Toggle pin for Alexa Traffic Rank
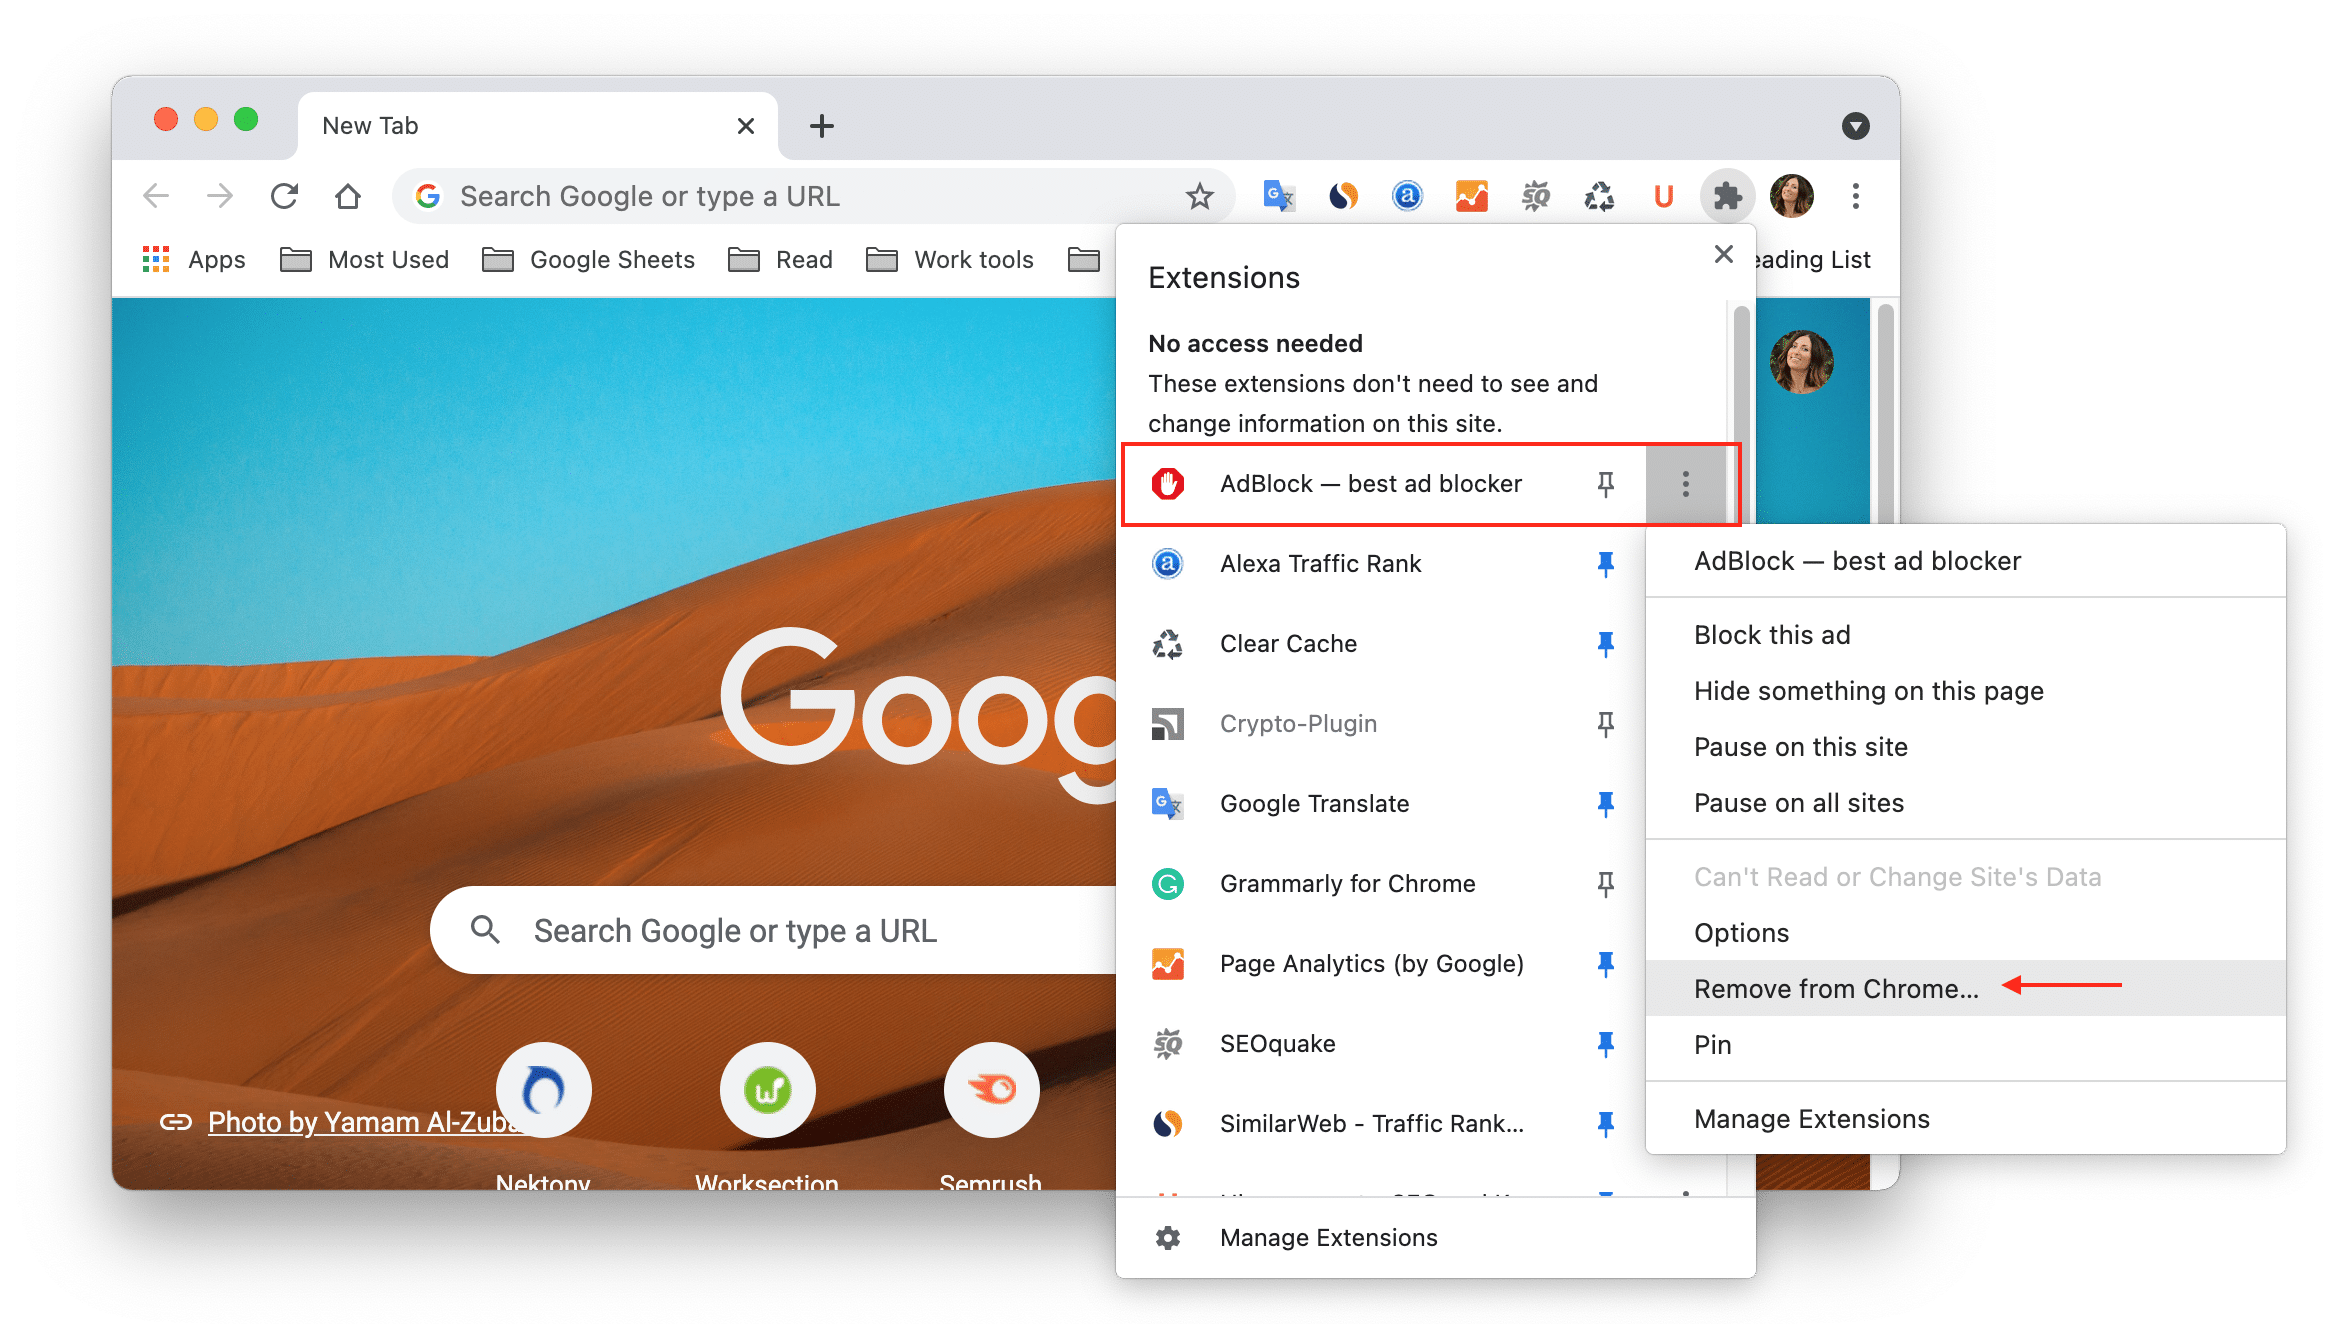2332x1338 pixels. pyautogui.click(x=1600, y=562)
